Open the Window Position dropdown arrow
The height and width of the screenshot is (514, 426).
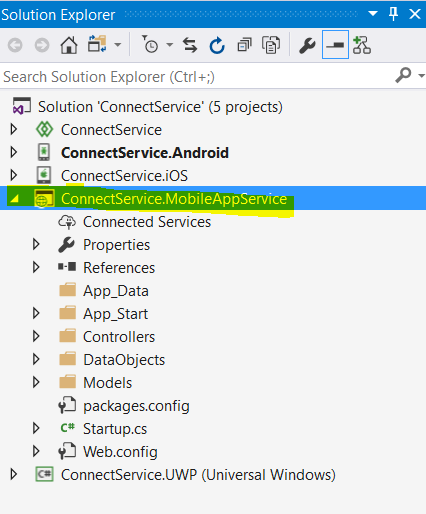[373, 14]
